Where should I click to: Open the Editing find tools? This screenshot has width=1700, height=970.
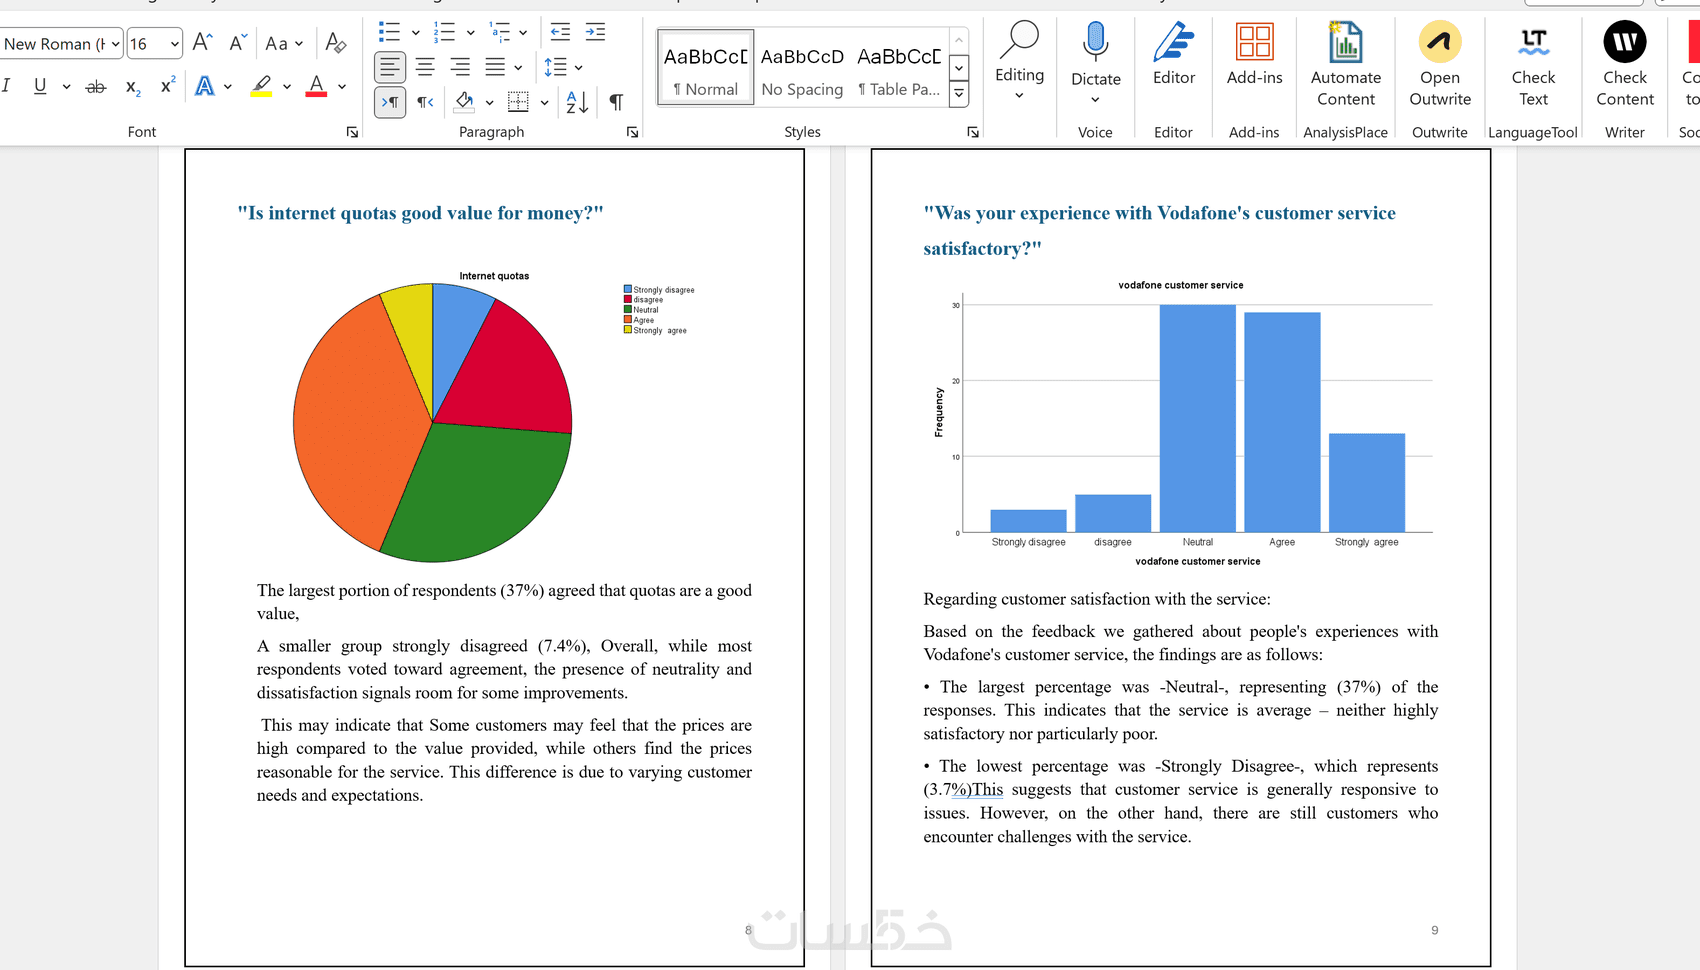[x=1020, y=60]
